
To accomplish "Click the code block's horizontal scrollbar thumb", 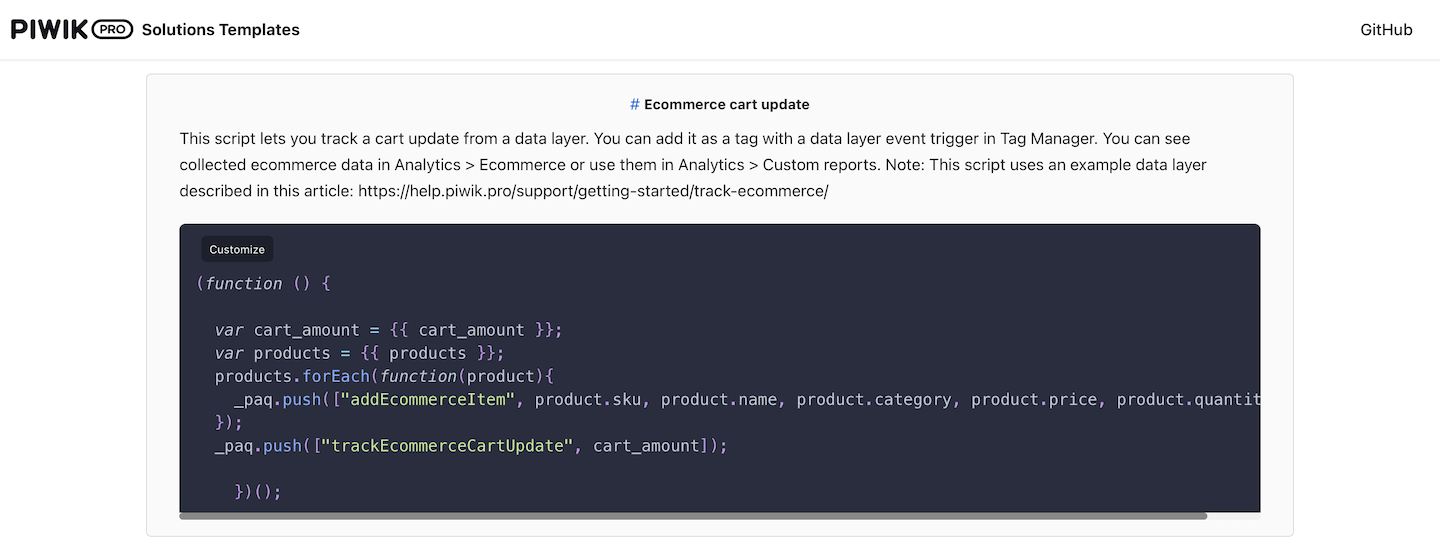I will click(x=692, y=516).
